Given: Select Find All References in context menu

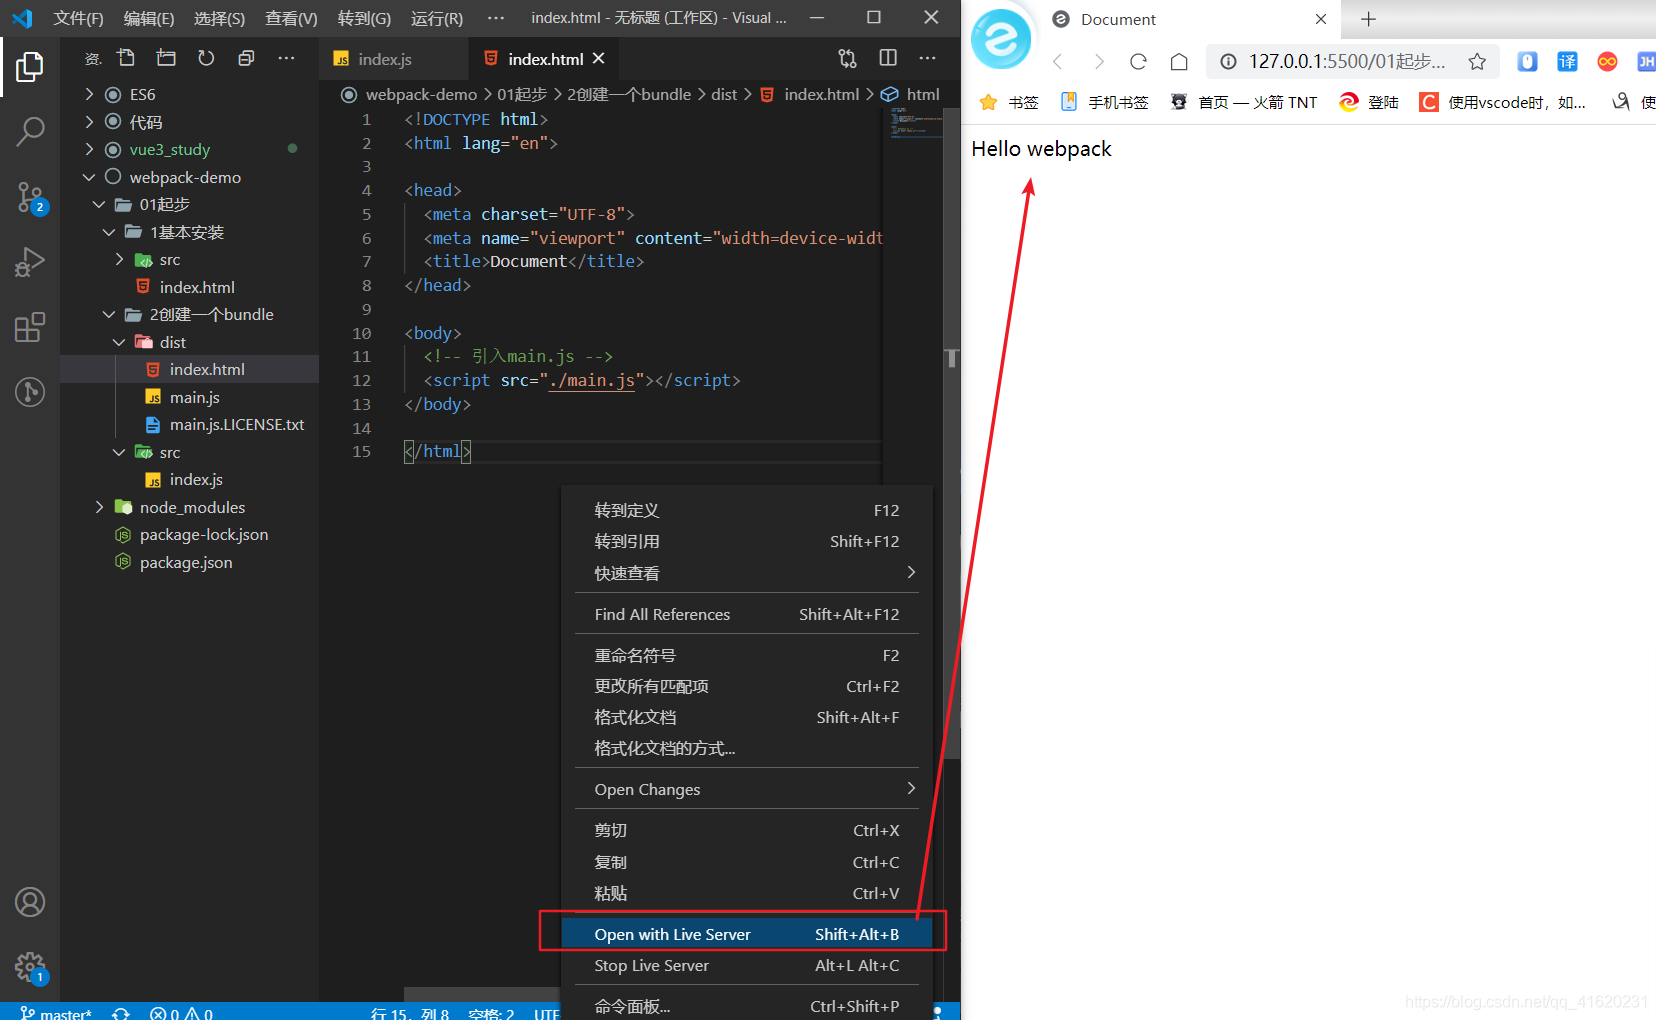Looking at the screenshot, I should [746, 614].
